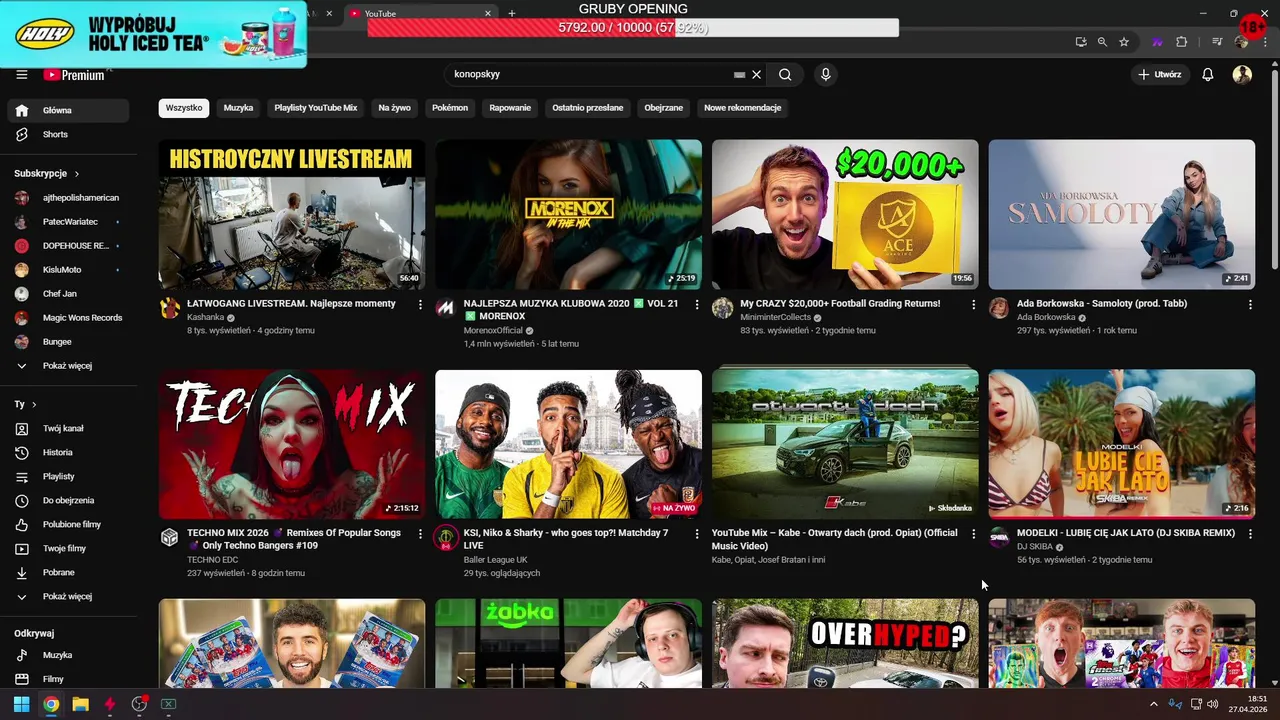Start voice search with the microphone icon
Screen dimensions: 1280x720
[825, 75]
